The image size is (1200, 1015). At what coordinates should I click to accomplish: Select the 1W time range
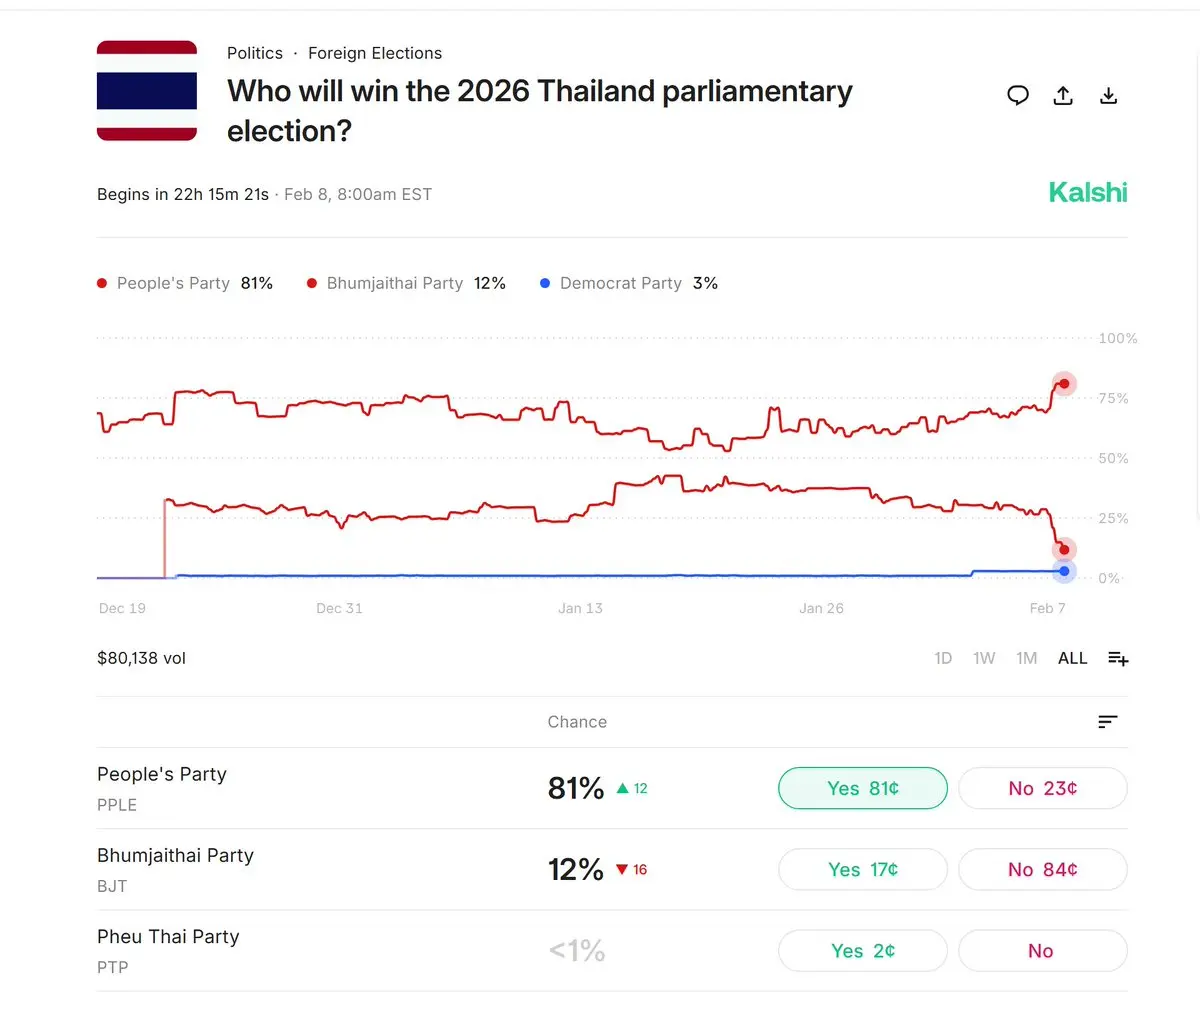[x=984, y=658]
